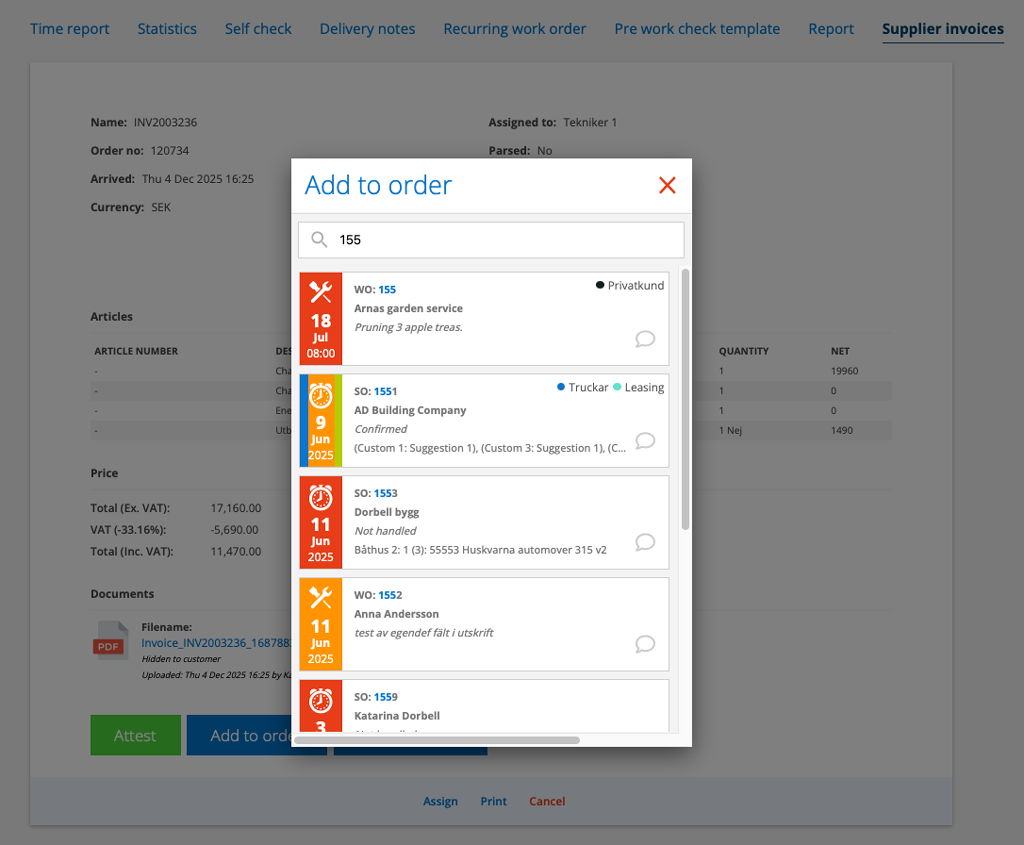The width and height of the screenshot is (1024, 845).
Task: Go to Pre work check template tab
Action: (x=697, y=29)
